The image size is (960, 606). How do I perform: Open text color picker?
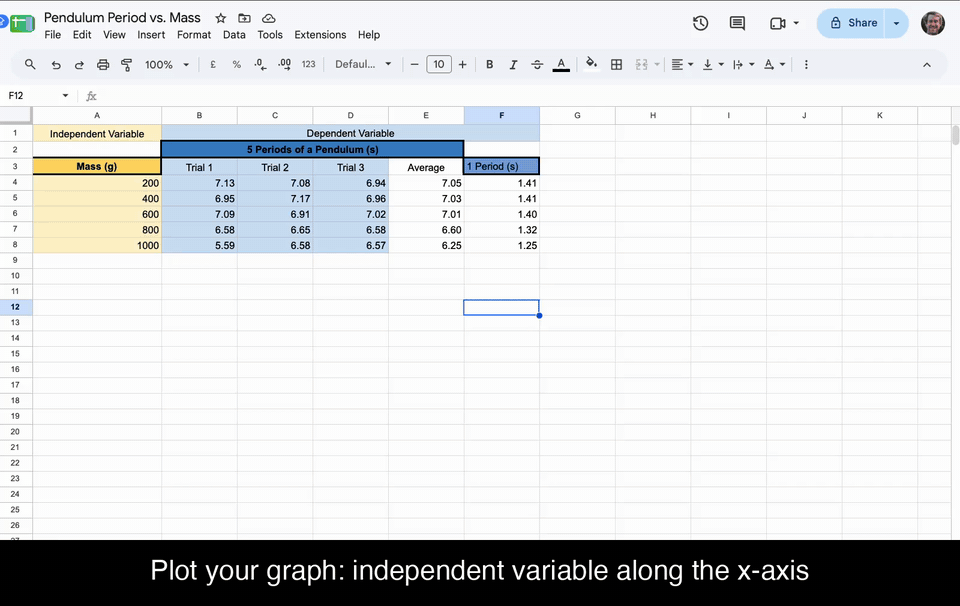(x=561, y=64)
